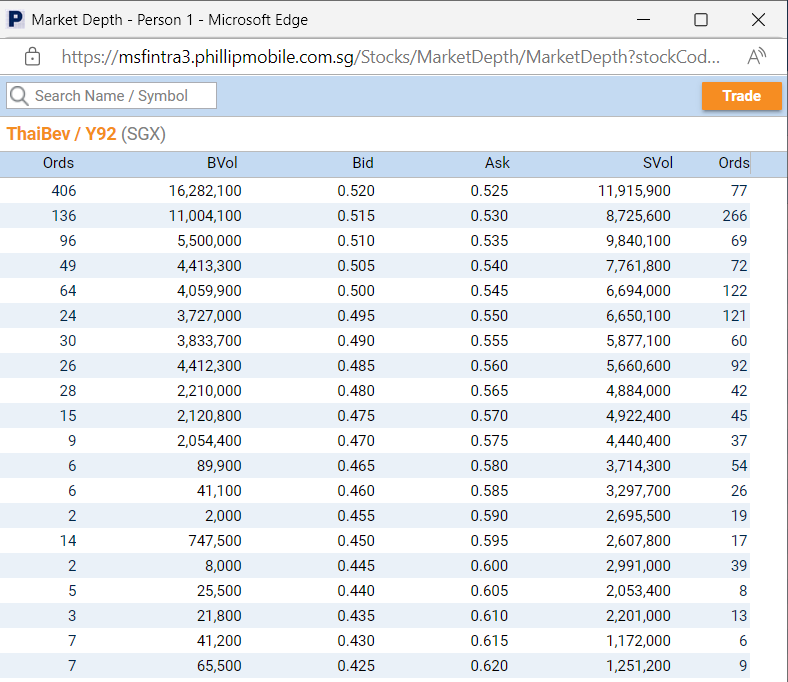This screenshot has width=788, height=682.
Task: Select ask price 0.580
Action: pyautogui.click(x=489, y=465)
